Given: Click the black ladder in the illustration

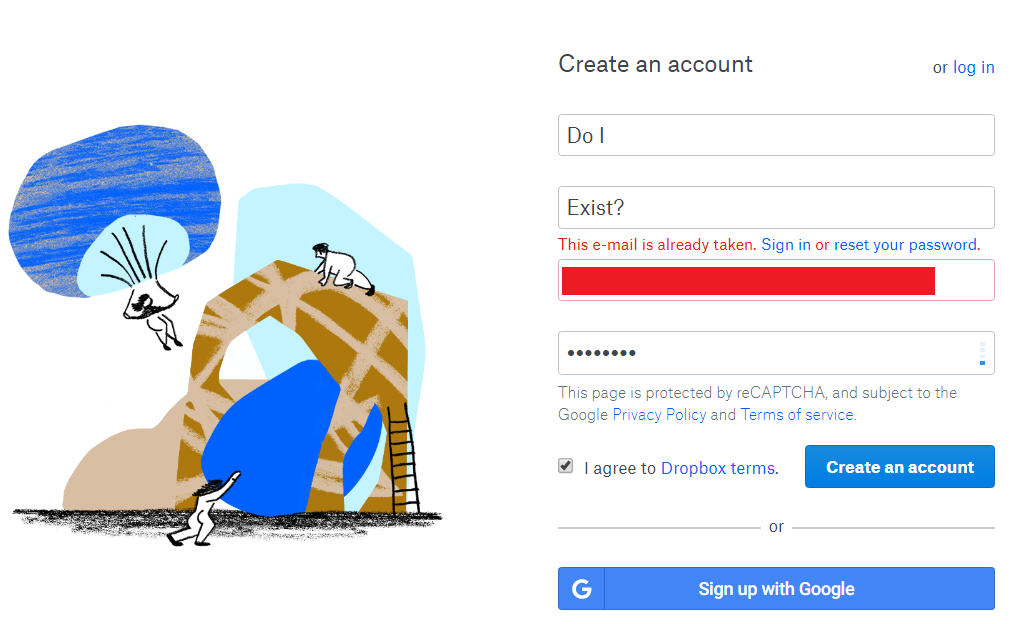Looking at the screenshot, I should pyautogui.click(x=403, y=459).
